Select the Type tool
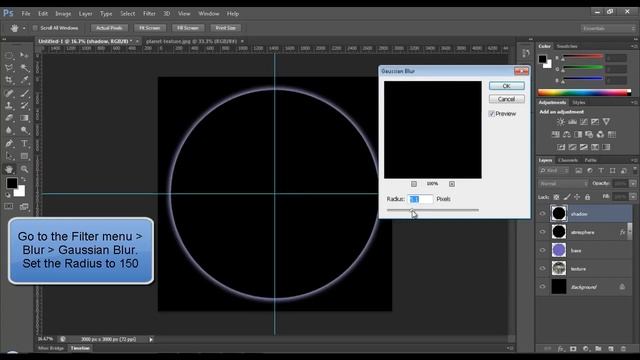The image size is (640, 360). click(24, 143)
